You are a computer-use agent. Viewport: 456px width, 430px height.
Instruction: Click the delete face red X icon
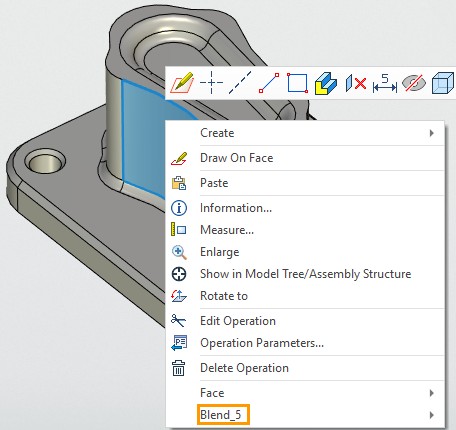(x=356, y=83)
